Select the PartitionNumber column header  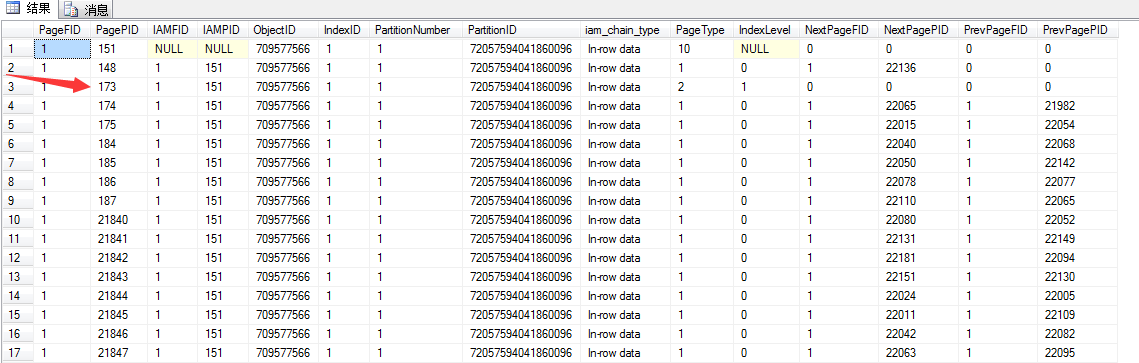tap(417, 30)
